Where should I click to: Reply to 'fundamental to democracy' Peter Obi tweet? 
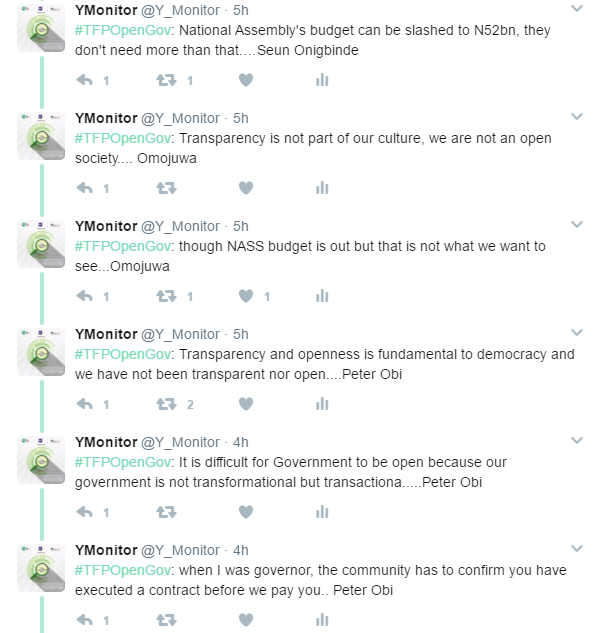point(85,404)
